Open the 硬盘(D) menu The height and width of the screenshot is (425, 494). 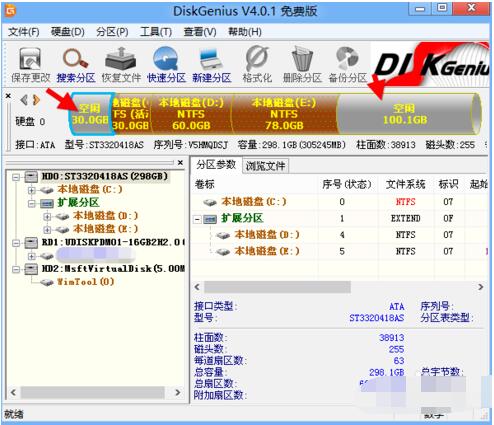[x=68, y=32]
